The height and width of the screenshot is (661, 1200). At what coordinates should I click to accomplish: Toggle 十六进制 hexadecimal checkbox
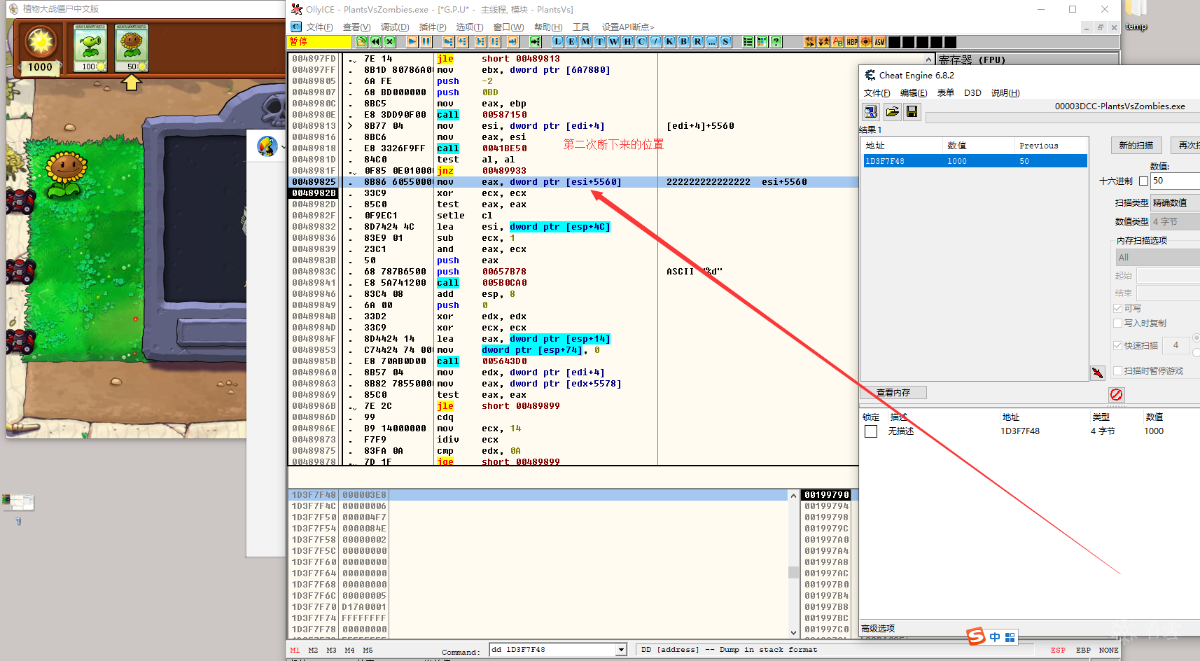coord(1144,181)
